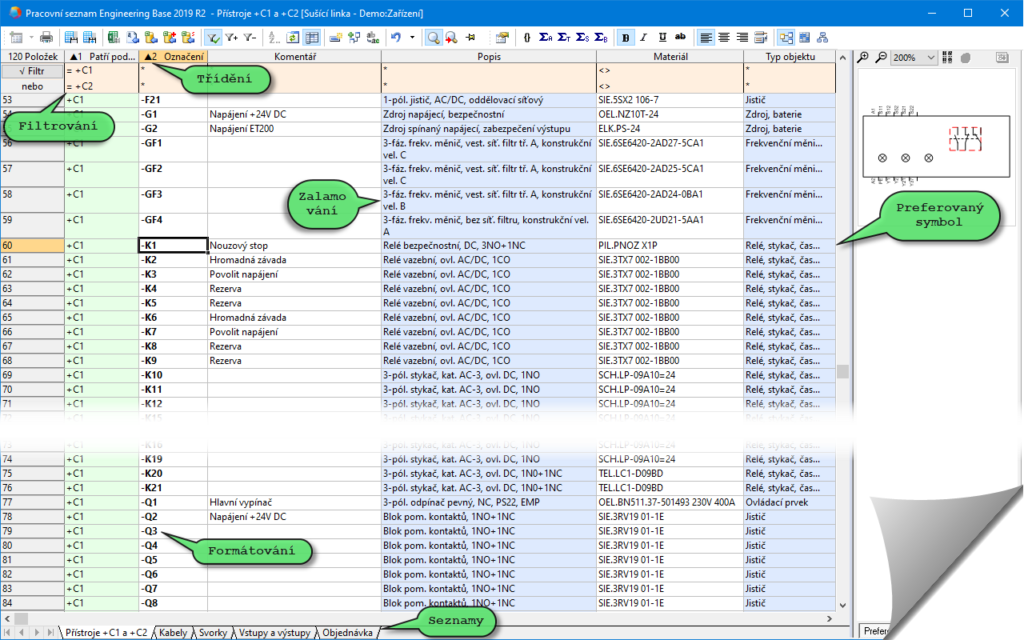Click the nebo filter row button
This screenshot has width=1024, height=640.
click(33, 86)
